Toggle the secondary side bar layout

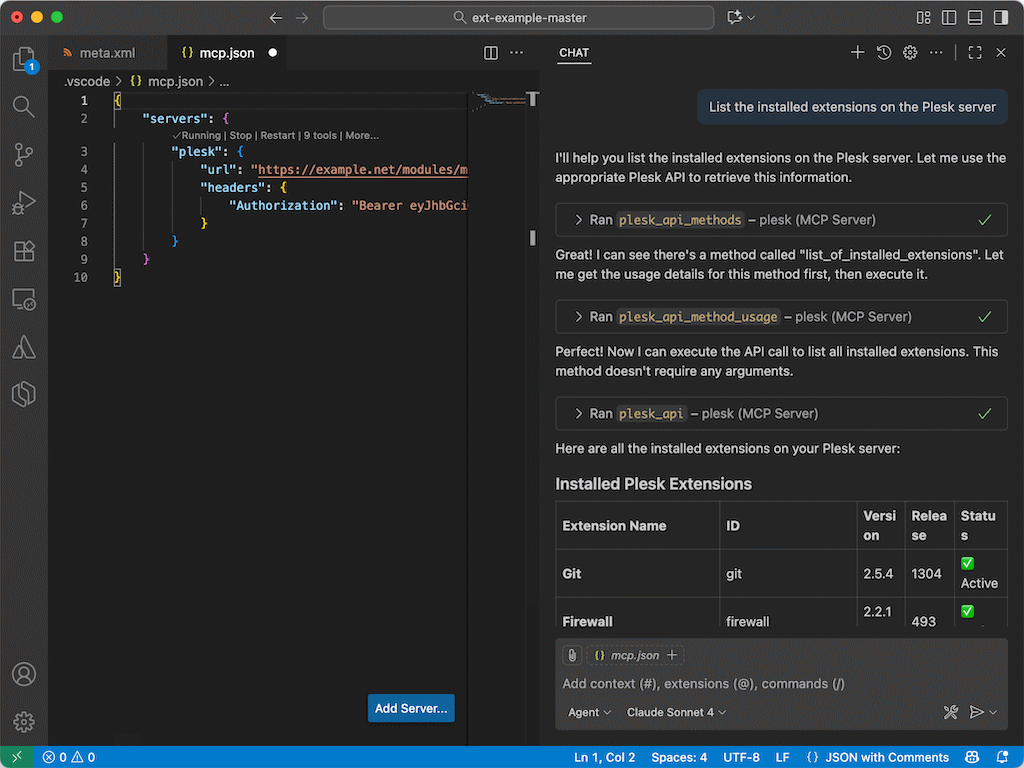999,18
